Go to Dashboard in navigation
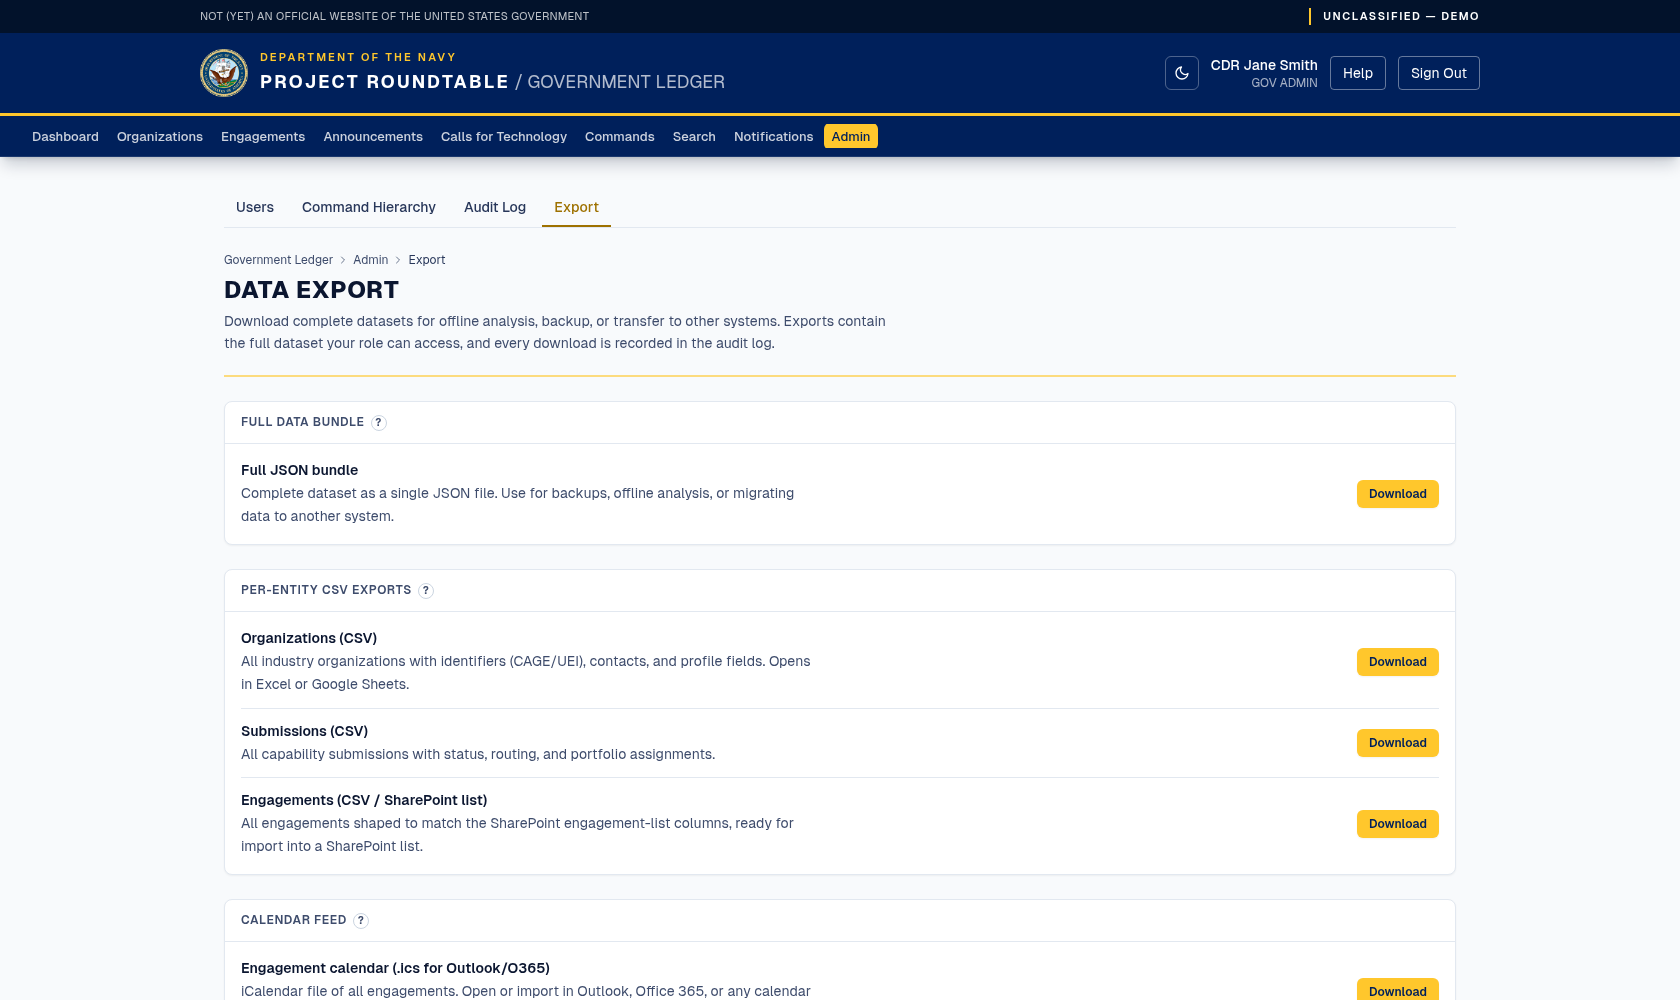 [65, 136]
